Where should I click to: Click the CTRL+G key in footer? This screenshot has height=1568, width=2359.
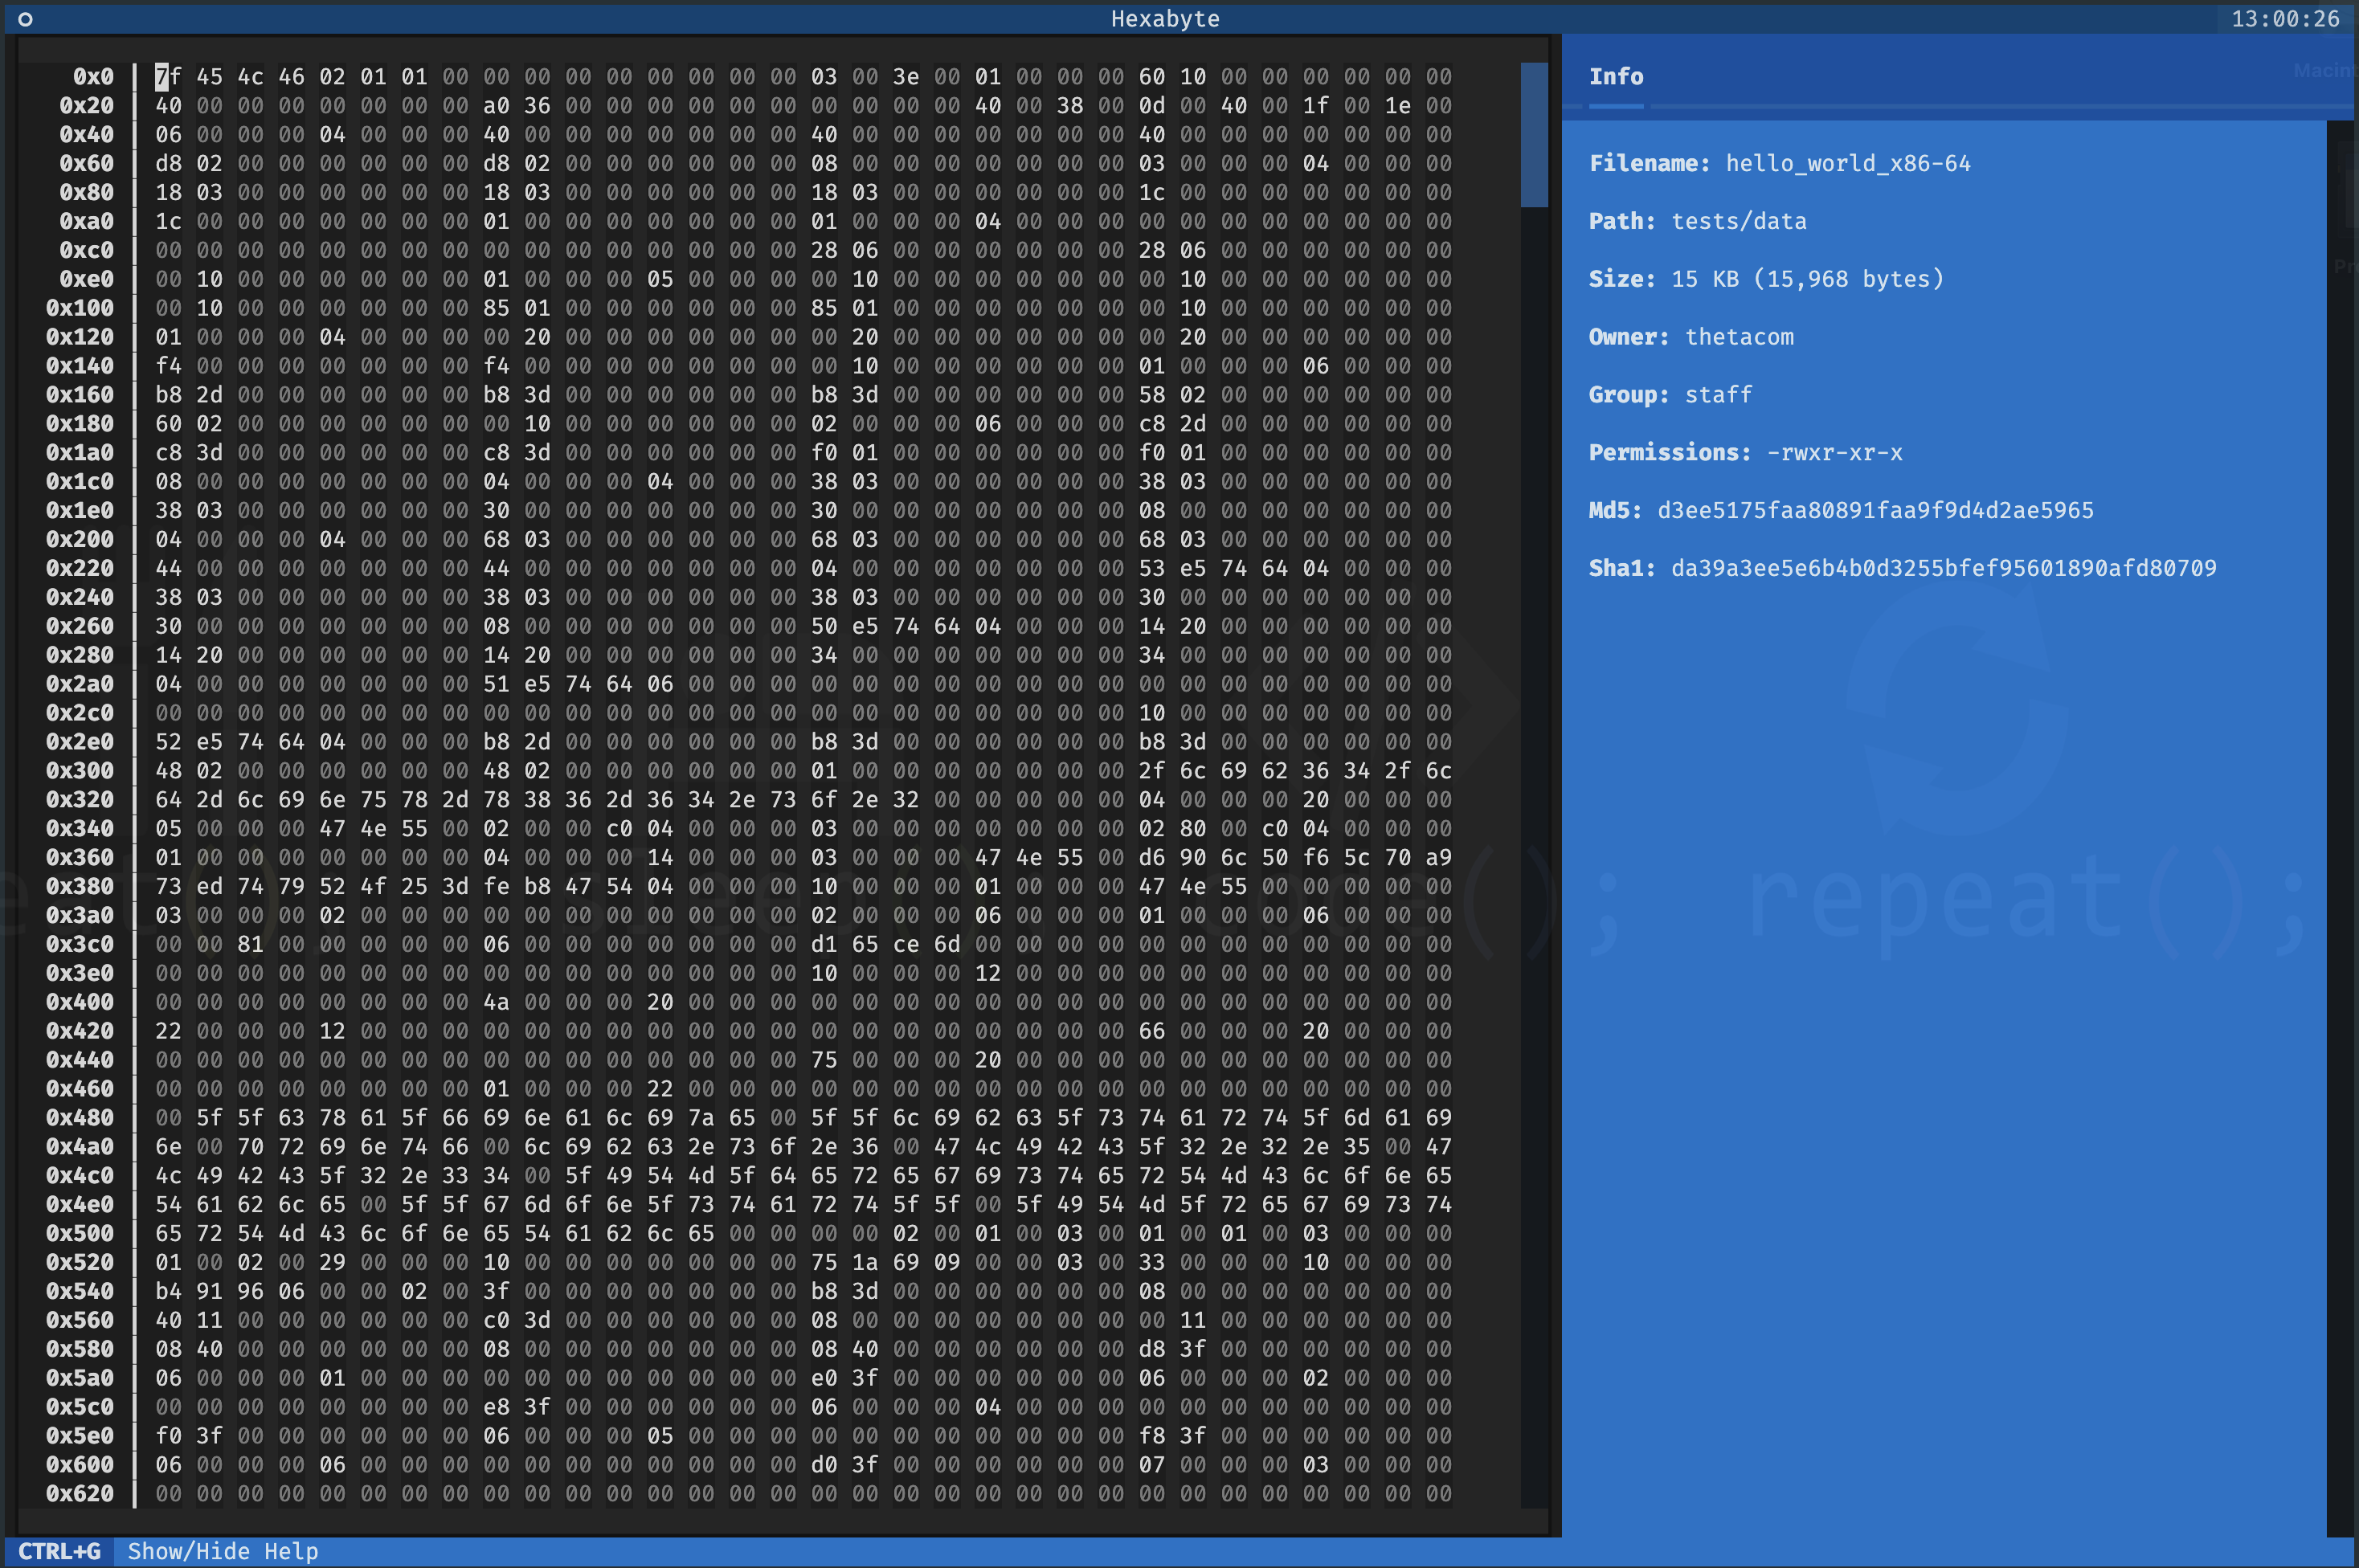click(59, 1551)
